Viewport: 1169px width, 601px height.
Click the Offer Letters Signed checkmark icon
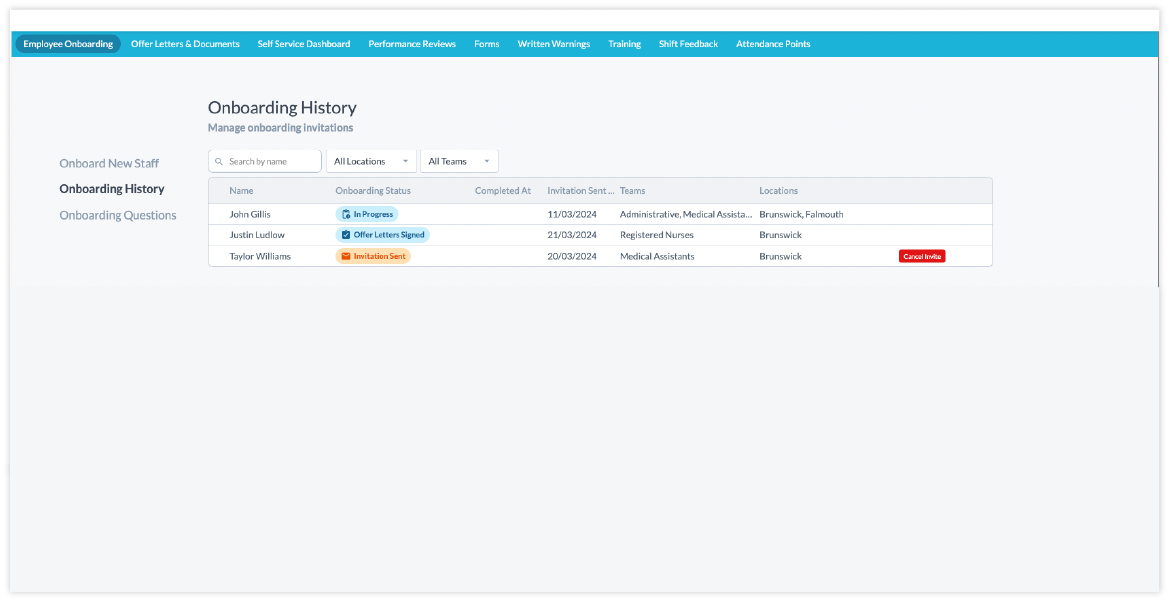click(346, 235)
